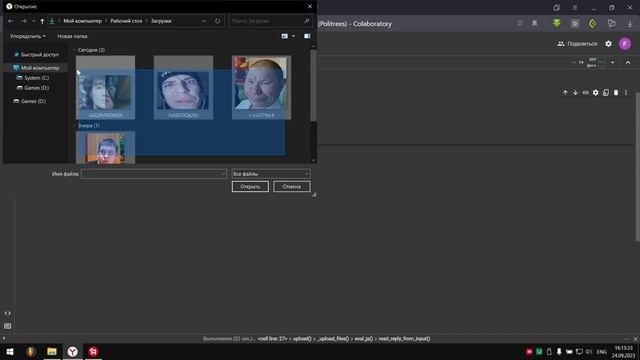640x360 pixels.
Task: Click the Мой компьютер breadcrumb in address bar
Action: 82,21
